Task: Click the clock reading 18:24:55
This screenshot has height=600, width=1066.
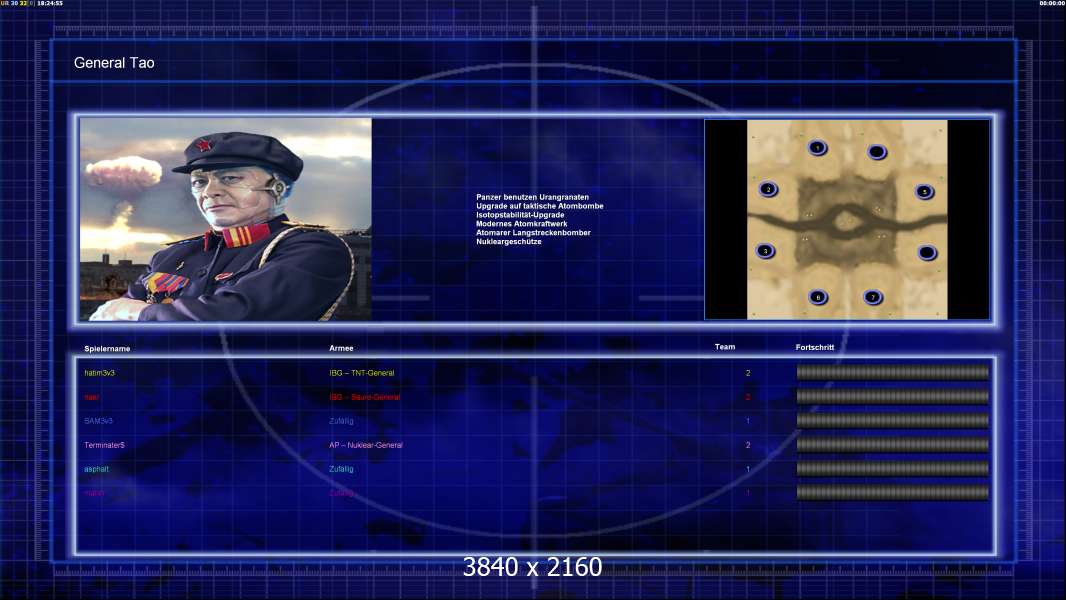Action: [50, 3]
